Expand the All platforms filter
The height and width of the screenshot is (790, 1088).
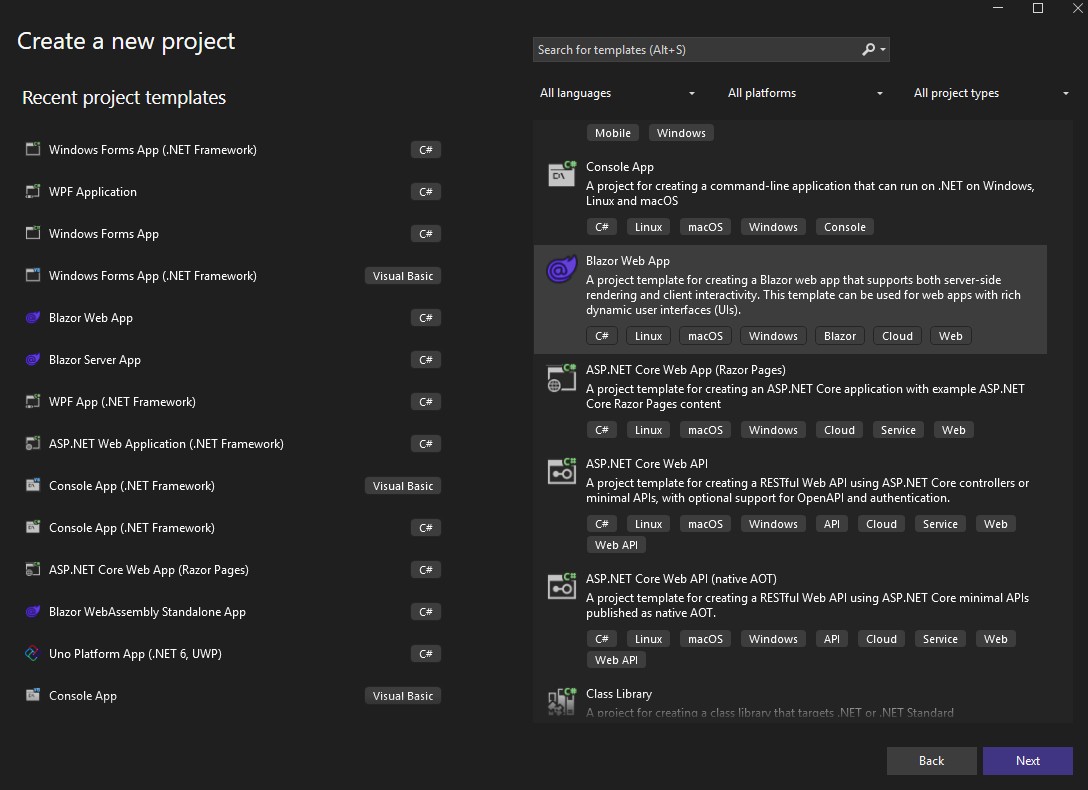click(x=805, y=93)
